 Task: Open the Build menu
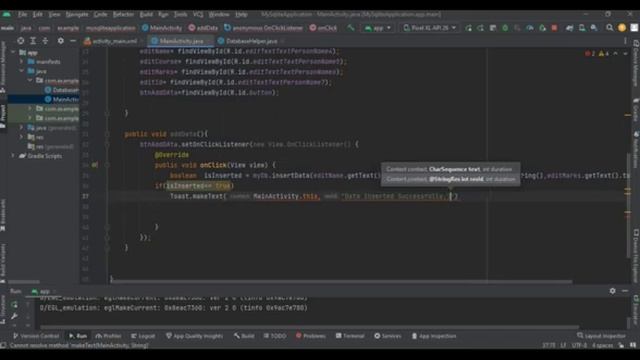[x=146, y=14]
